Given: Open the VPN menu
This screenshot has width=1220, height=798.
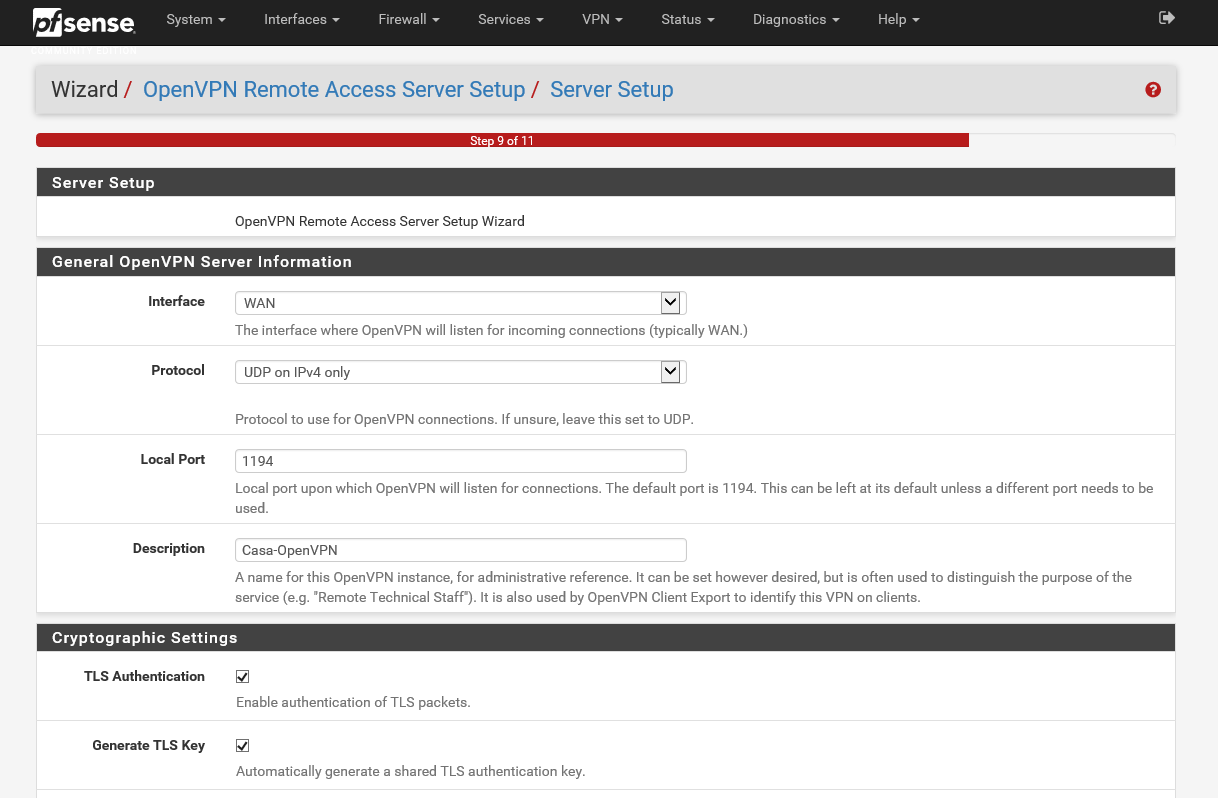Looking at the screenshot, I should (603, 19).
